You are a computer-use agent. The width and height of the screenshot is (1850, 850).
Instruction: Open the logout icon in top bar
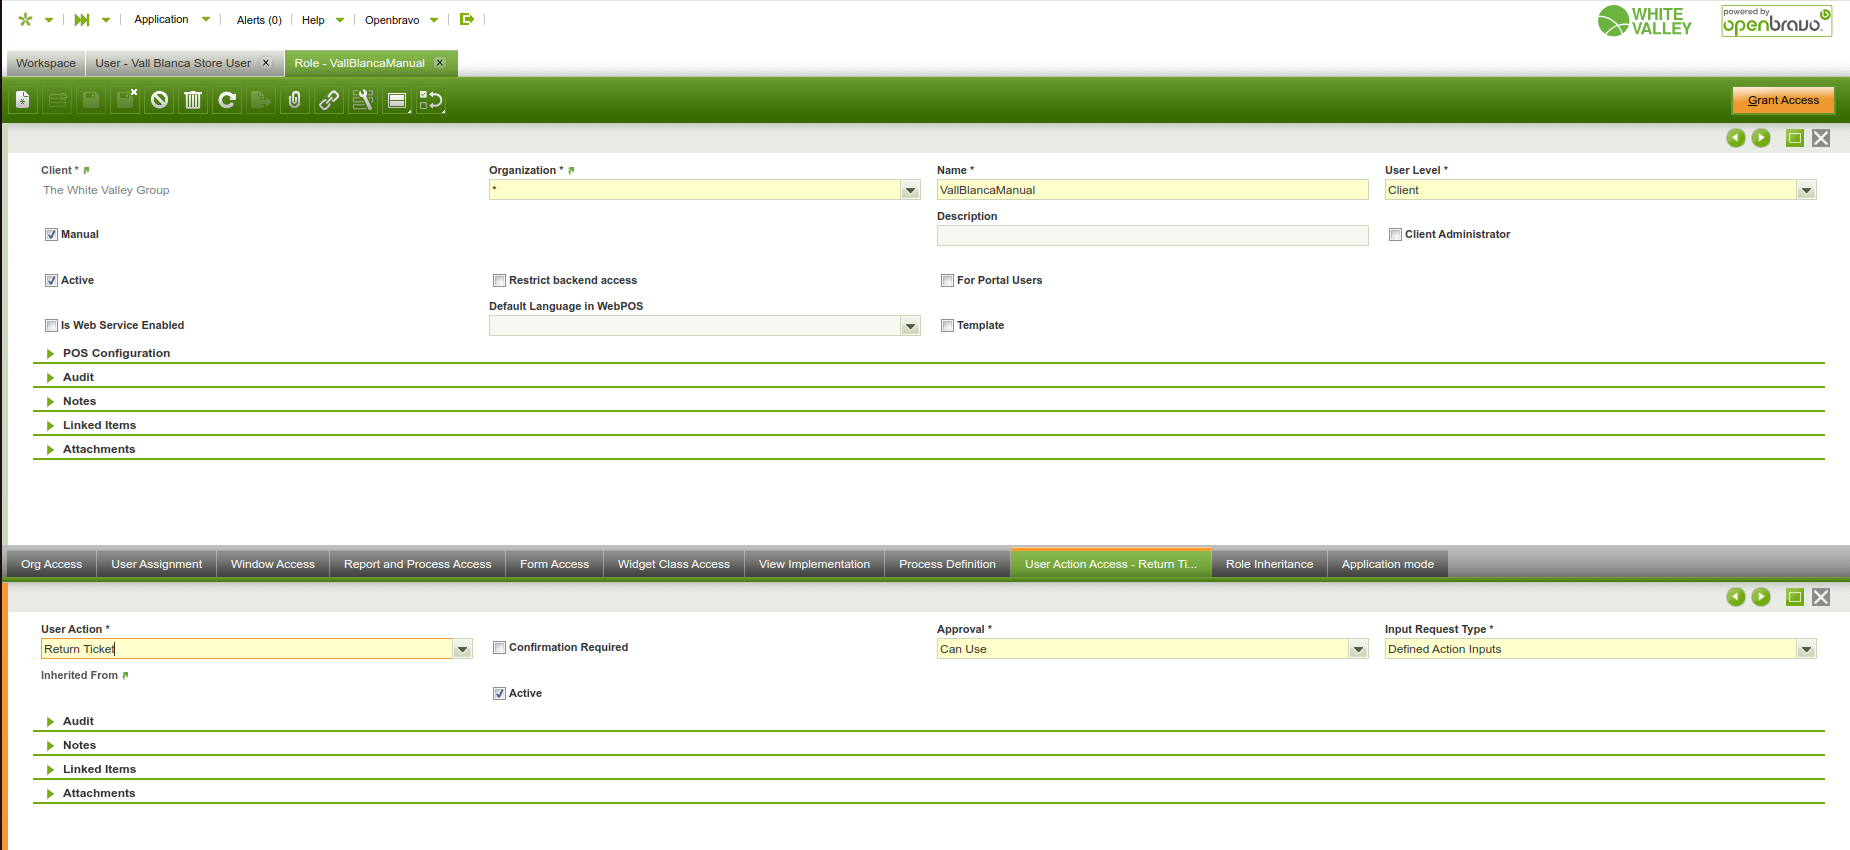(x=466, y=19)
